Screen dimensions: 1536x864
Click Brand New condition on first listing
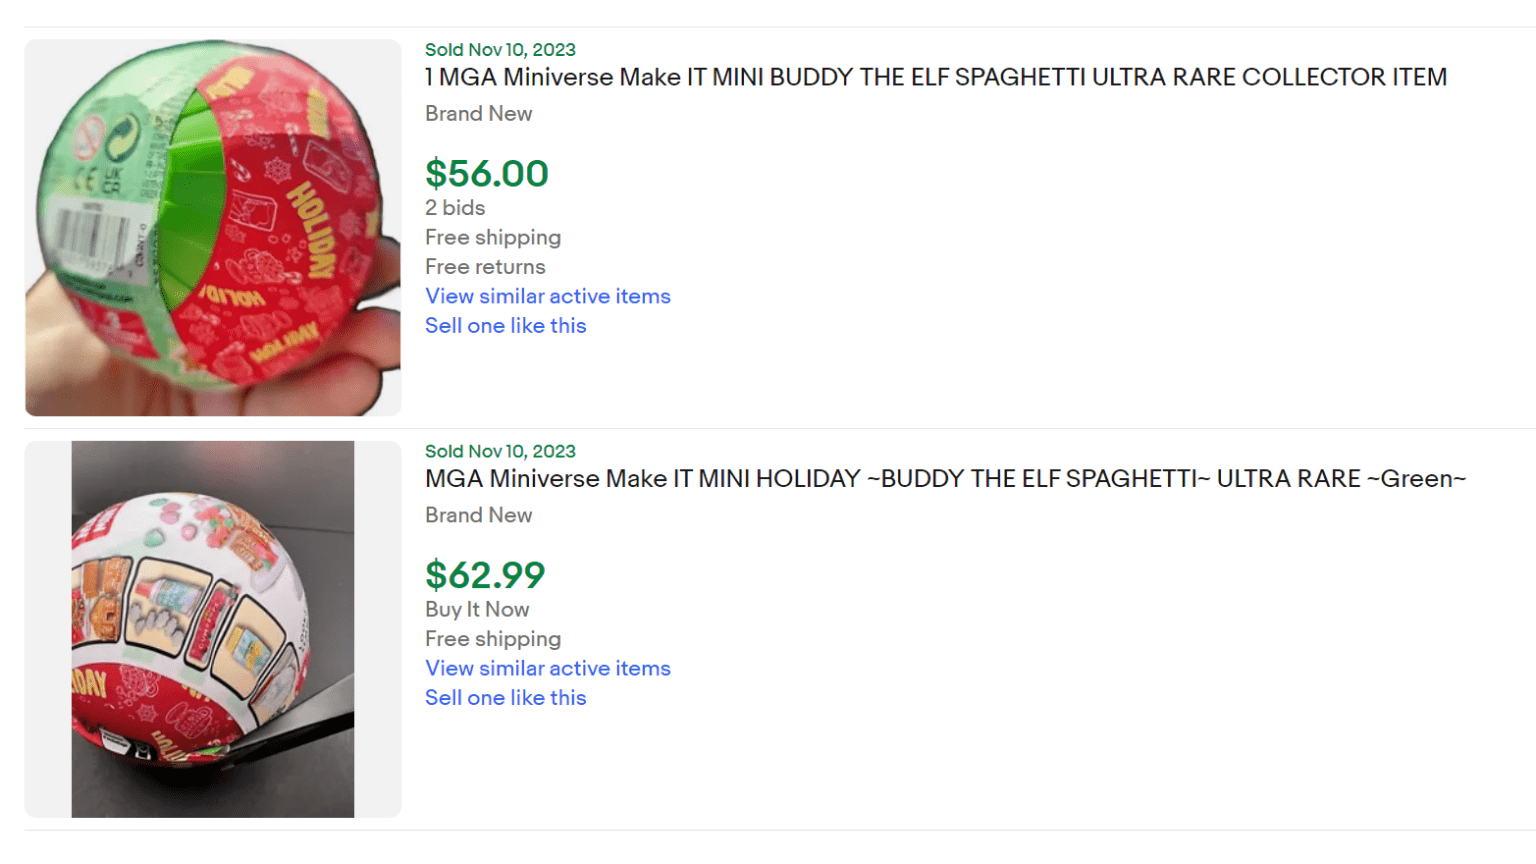(x=479, y=114)
